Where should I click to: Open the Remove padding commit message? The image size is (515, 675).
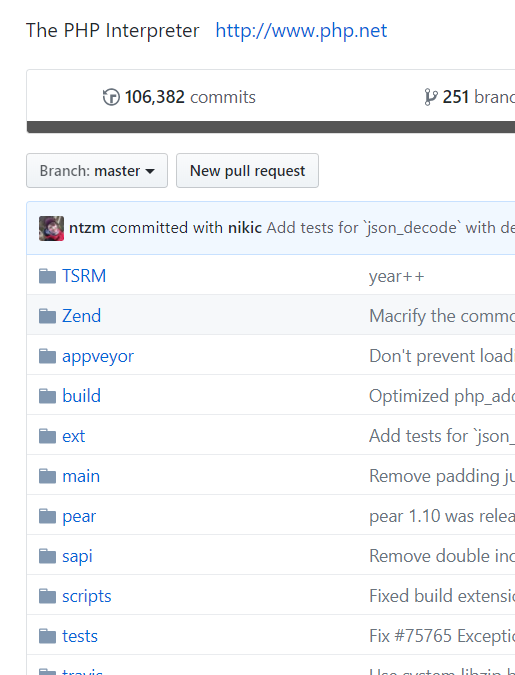[x=442, y=476]
